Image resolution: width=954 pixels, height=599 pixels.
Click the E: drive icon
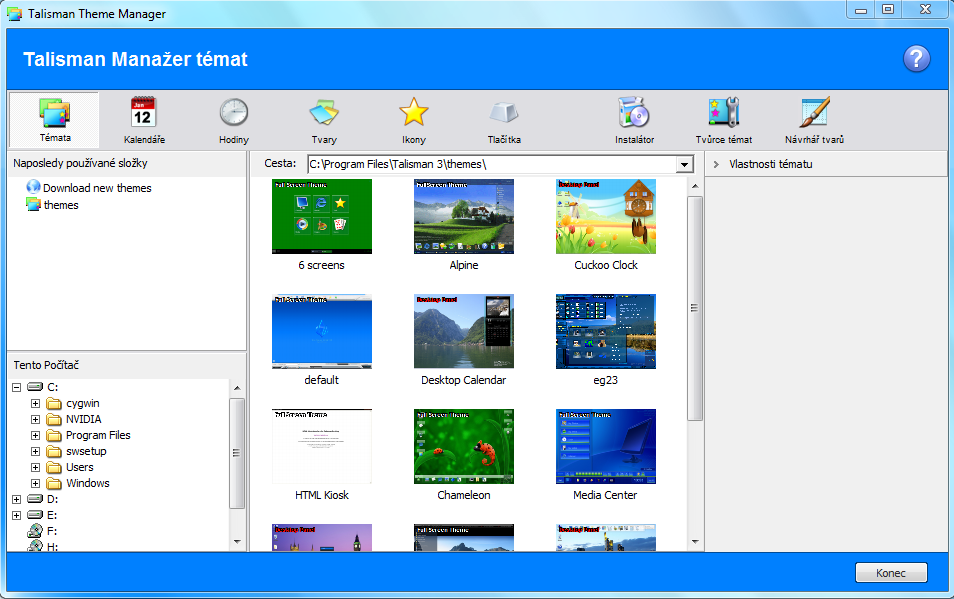(x=35, y=514)
